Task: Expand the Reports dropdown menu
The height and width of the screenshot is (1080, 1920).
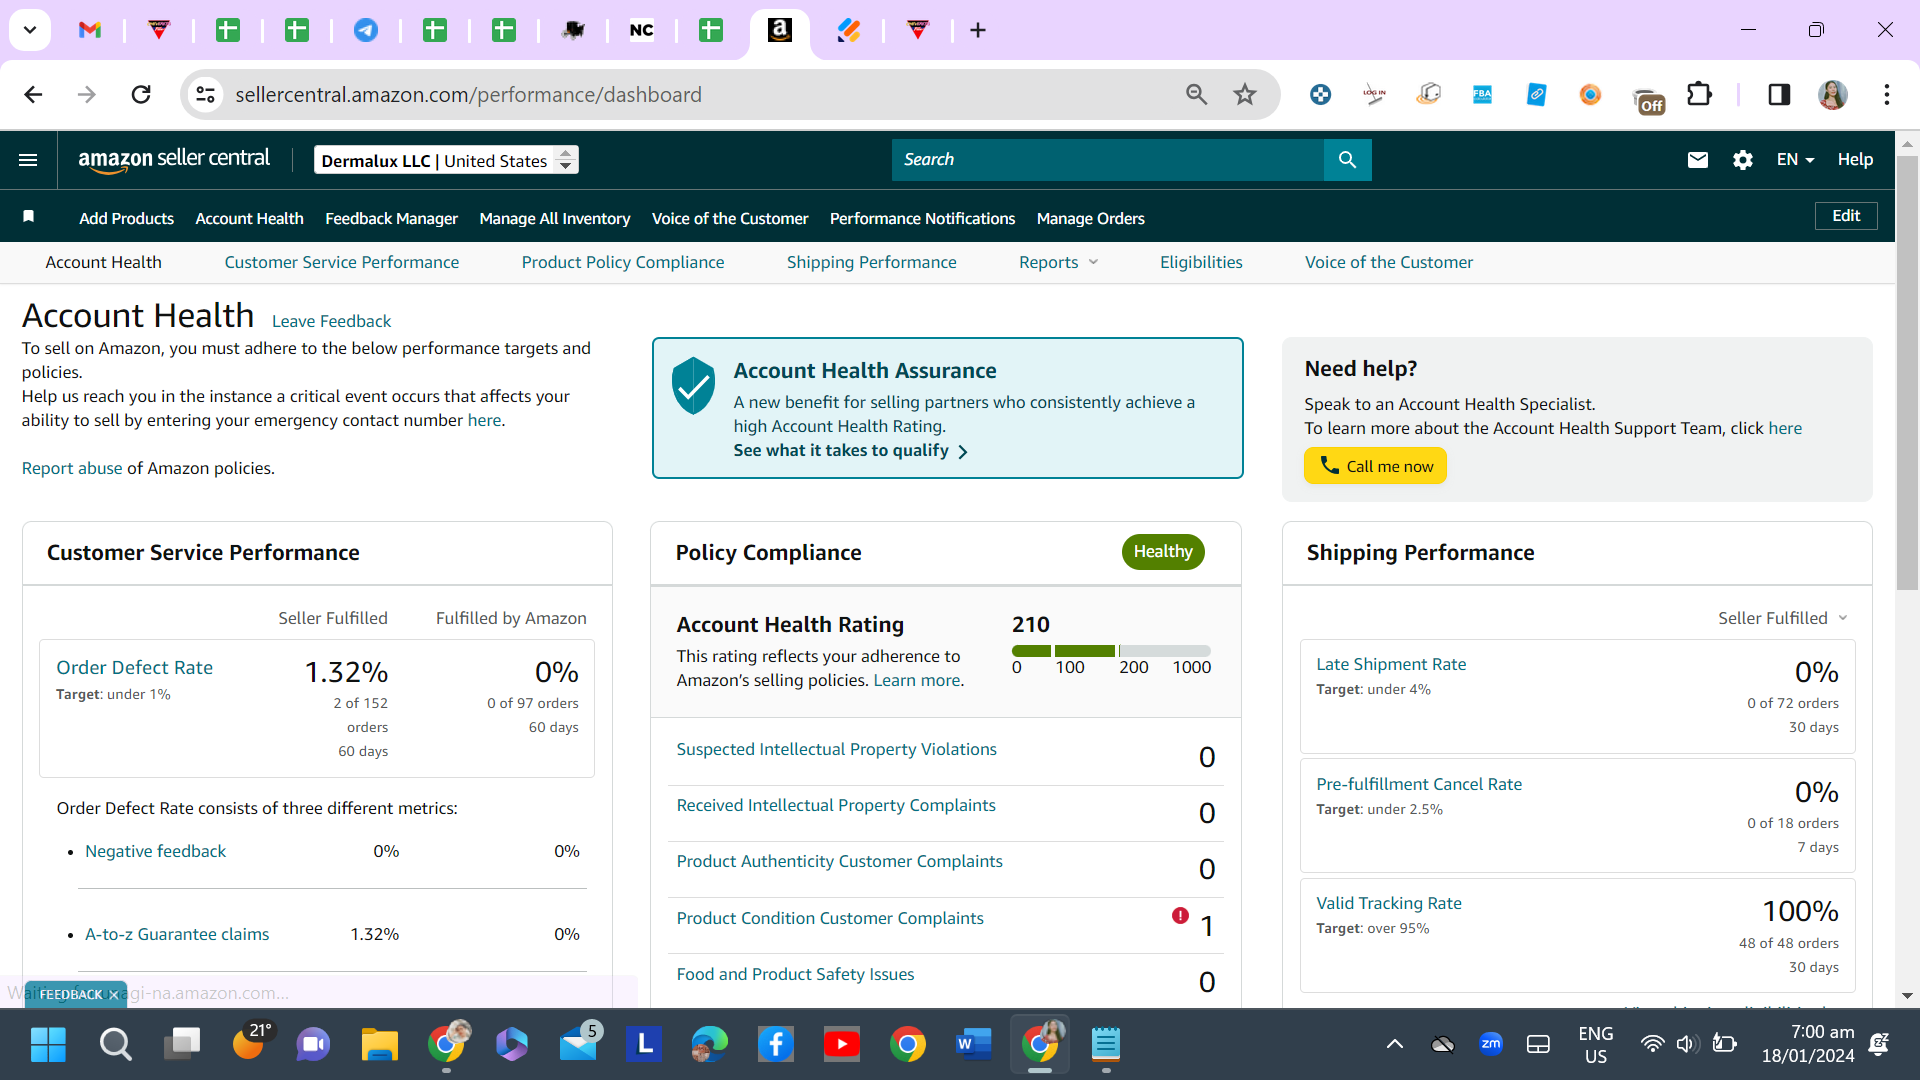Action: point(1058,262)
